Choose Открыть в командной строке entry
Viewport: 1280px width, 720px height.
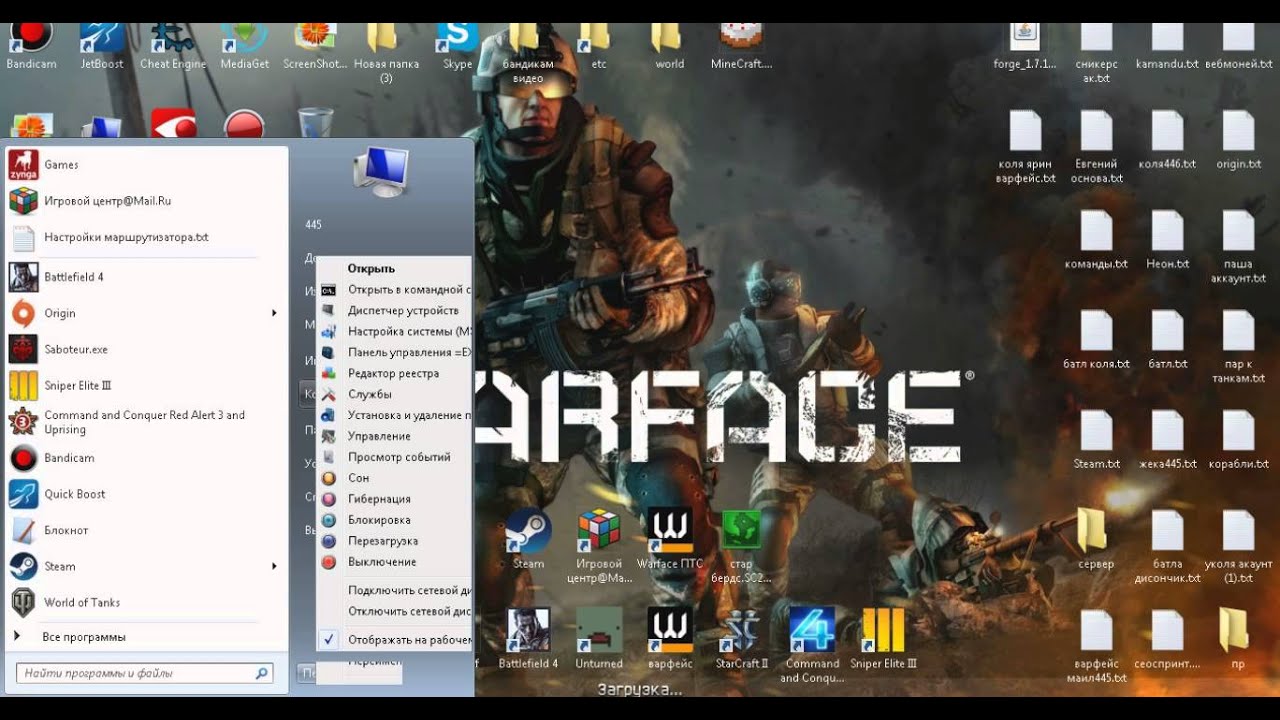coord(395,289)
